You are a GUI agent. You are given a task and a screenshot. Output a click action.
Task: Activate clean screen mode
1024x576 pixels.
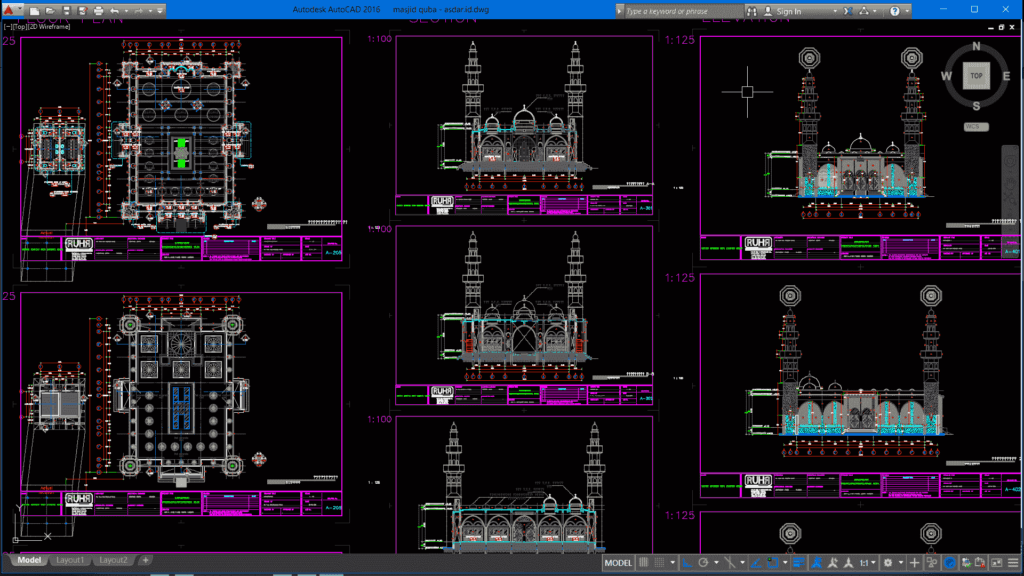[x=997, y=563]
